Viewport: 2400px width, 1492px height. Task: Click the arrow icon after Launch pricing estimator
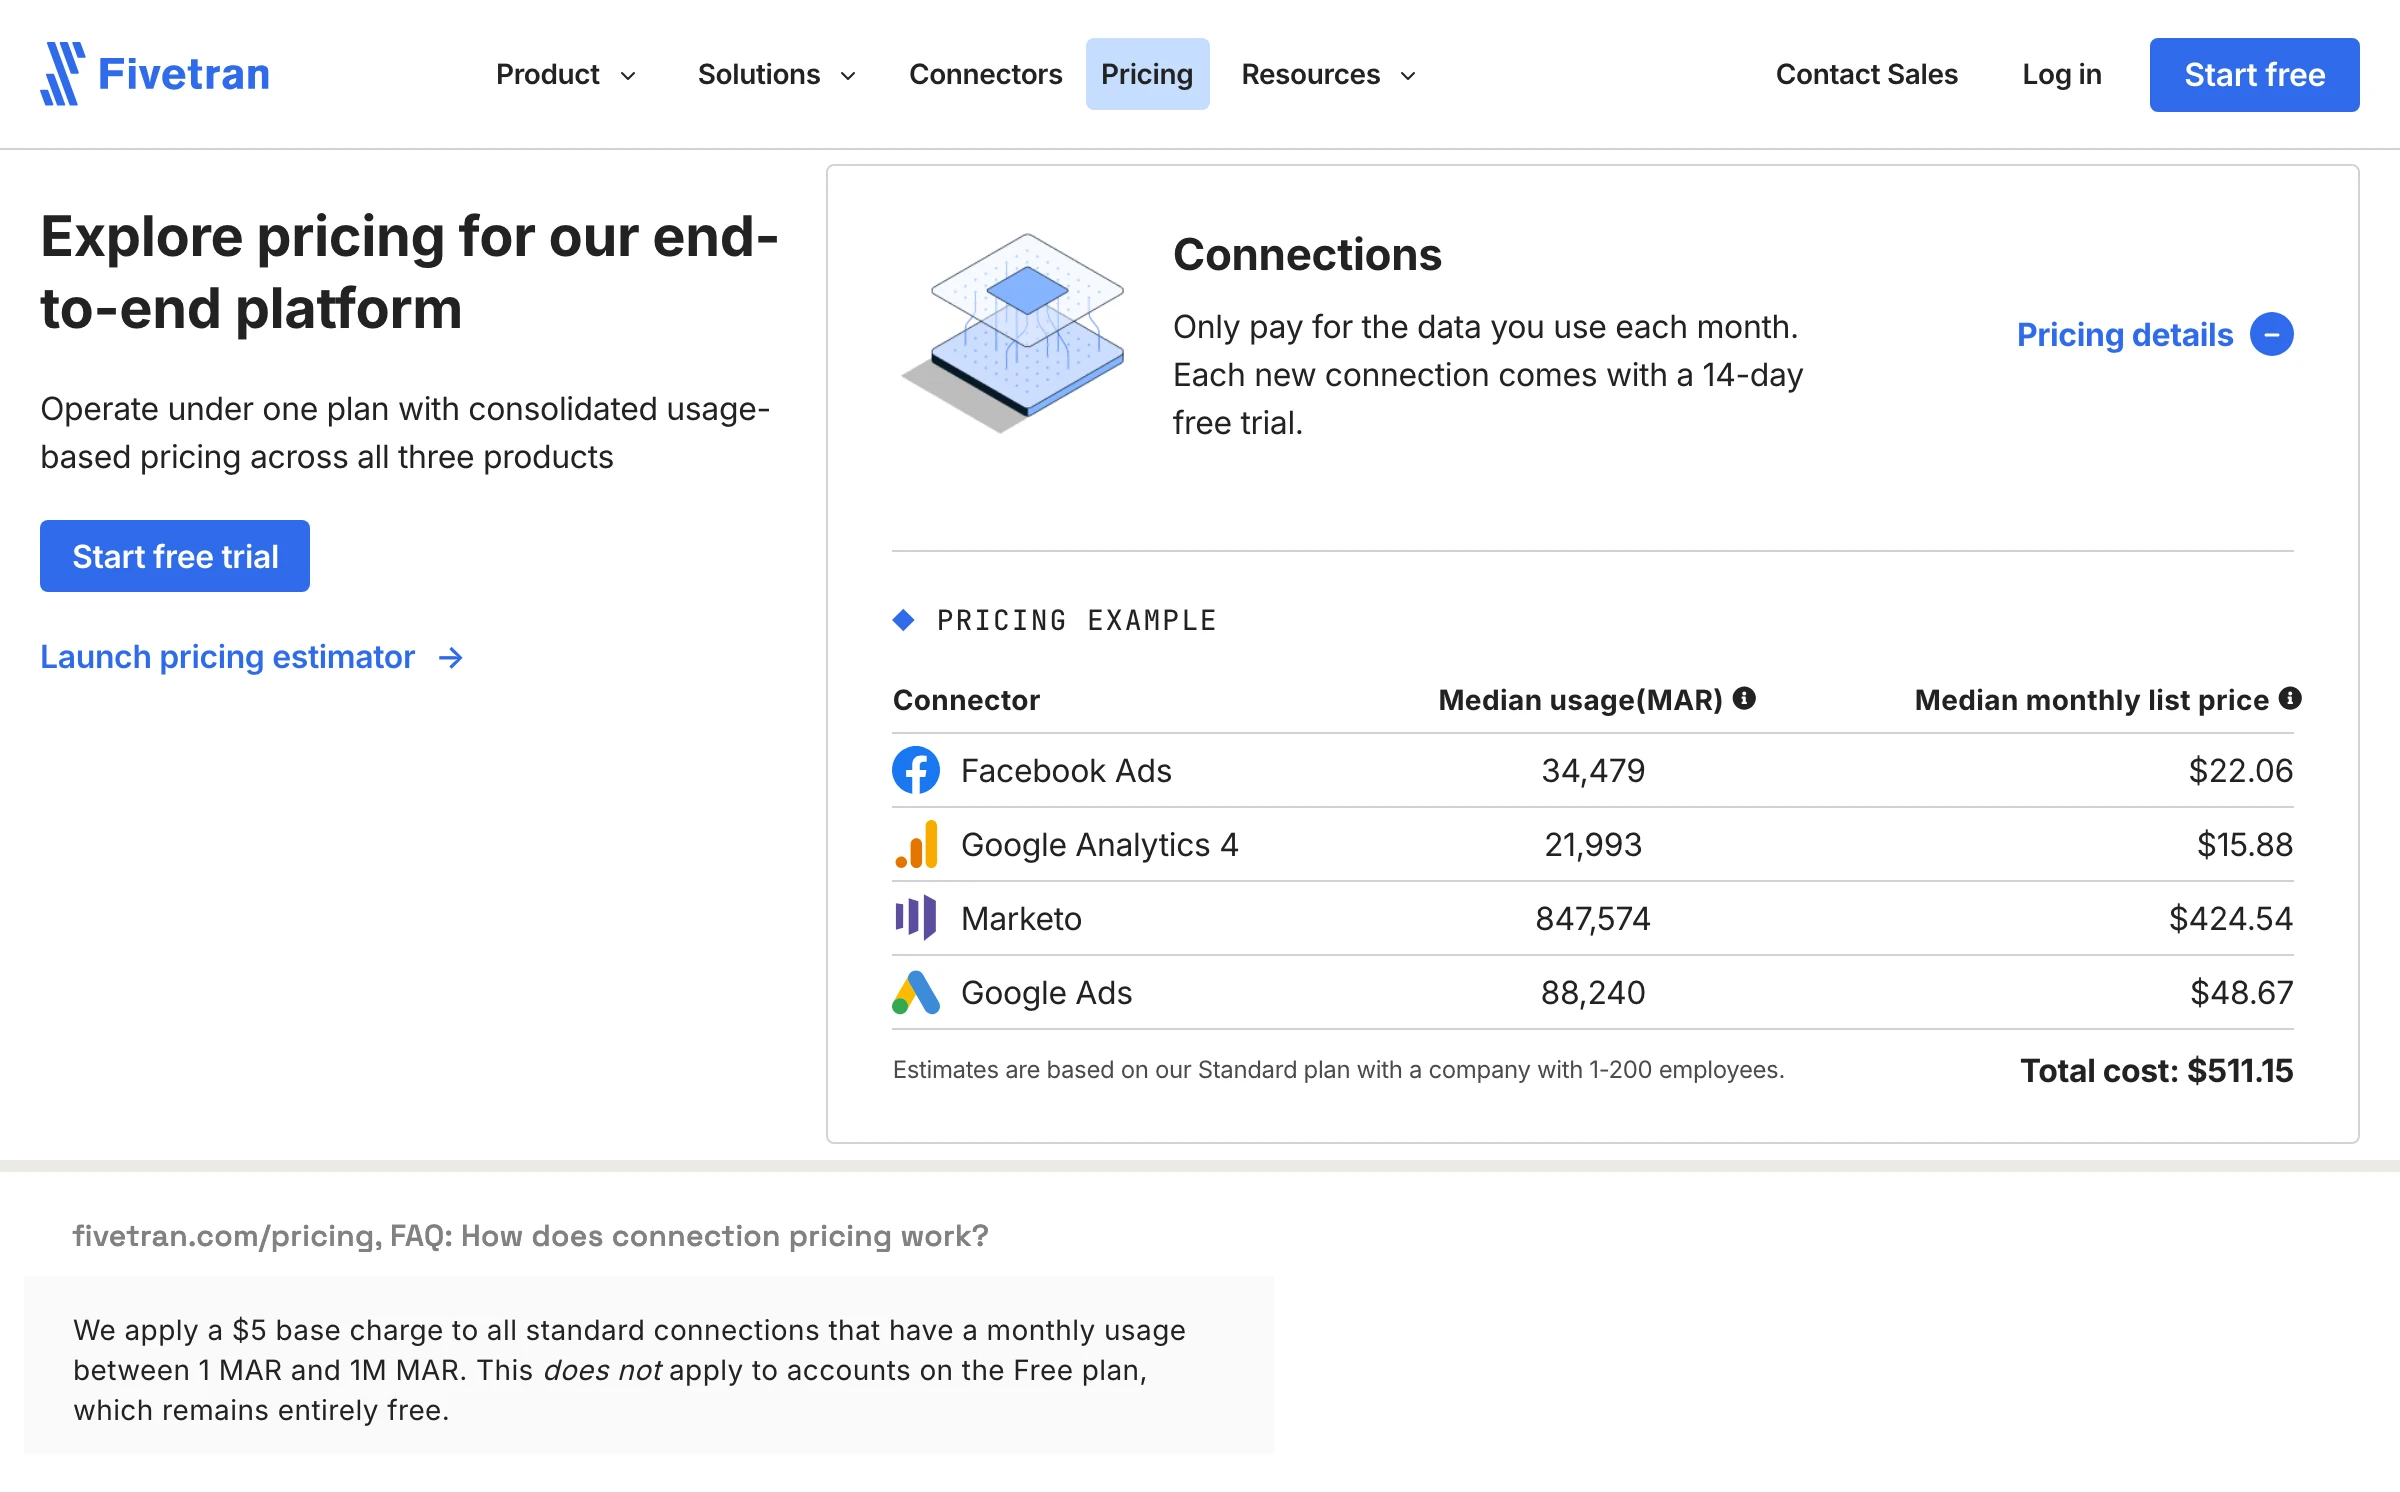[451, 657]
